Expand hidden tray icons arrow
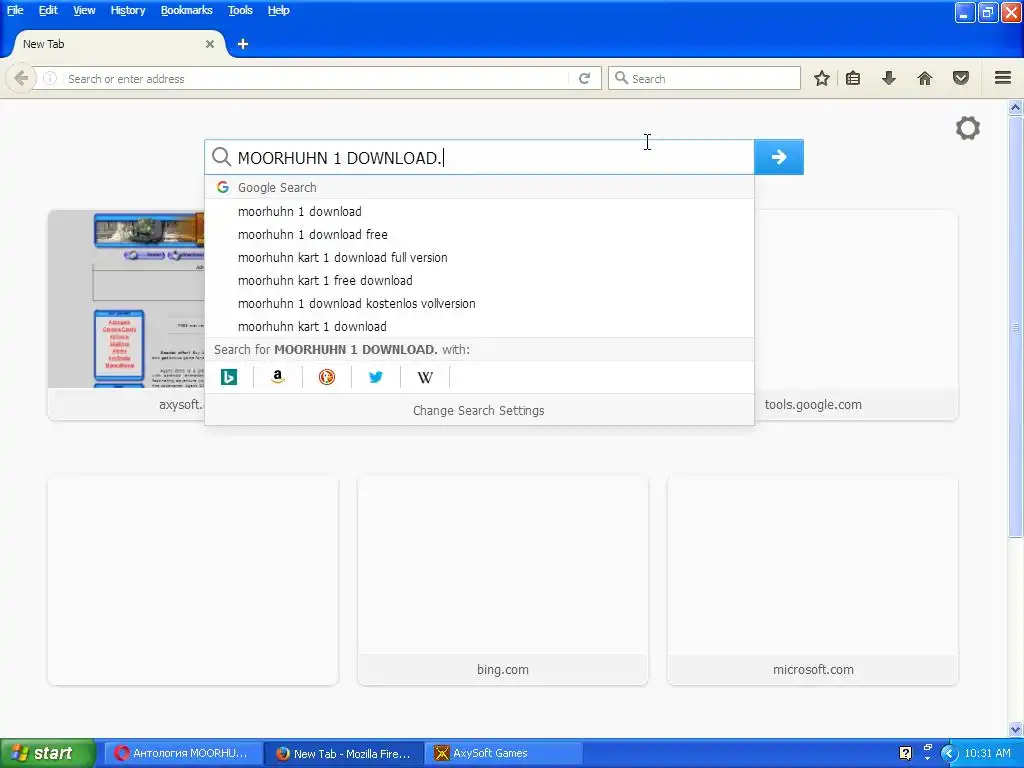The height and width of the screenshot is (768, 1024). click(x=949, y=753)
